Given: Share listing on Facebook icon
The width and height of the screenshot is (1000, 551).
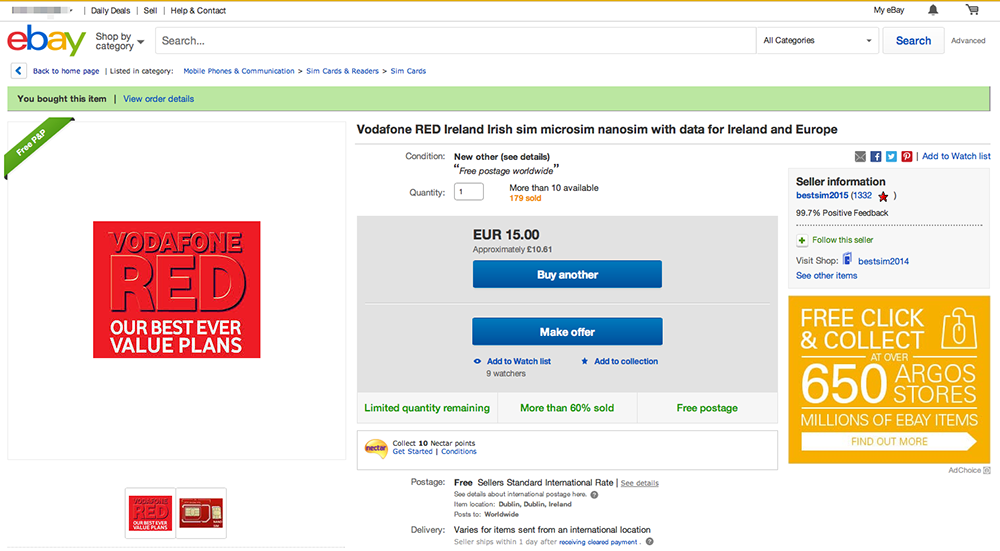Looking at the screenshot, I should pyautogui.click(x=876, y=156).
